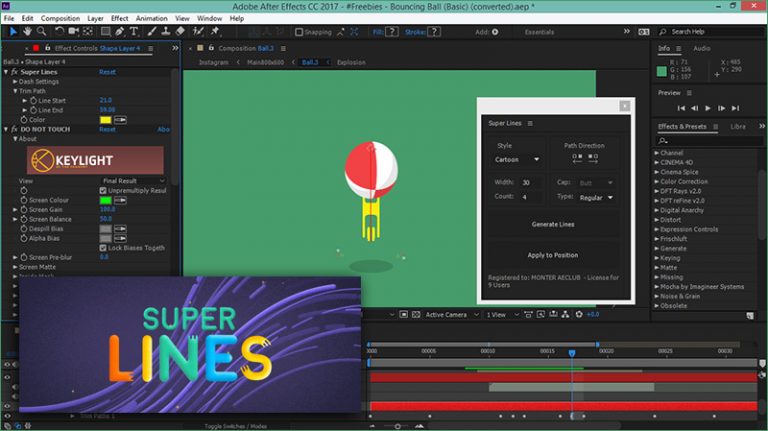Click the Play button in Preview panel
This screenshot has width=768, height=431.
click(708, 108)
